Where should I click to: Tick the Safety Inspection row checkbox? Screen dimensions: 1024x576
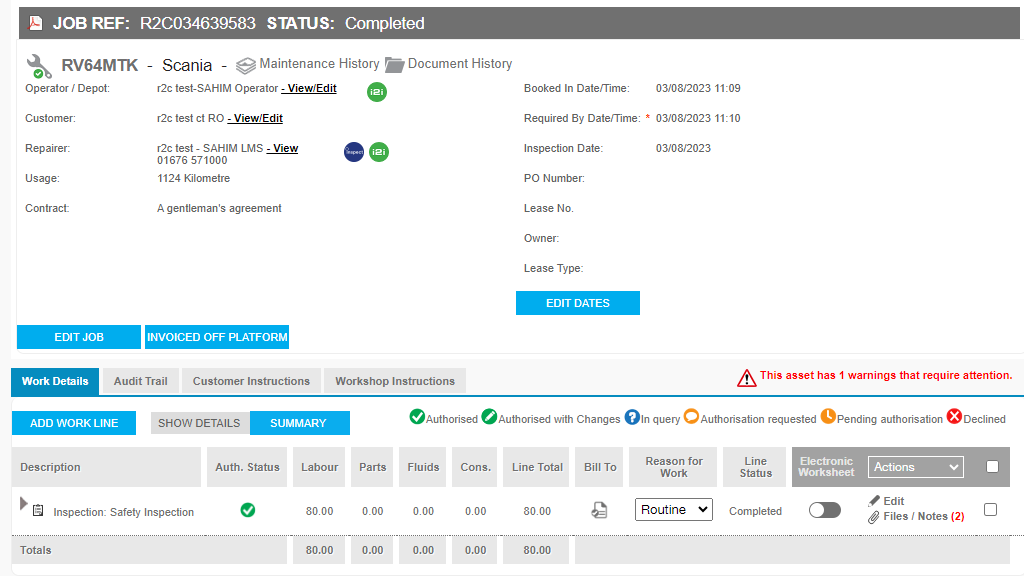pos(990,509)
